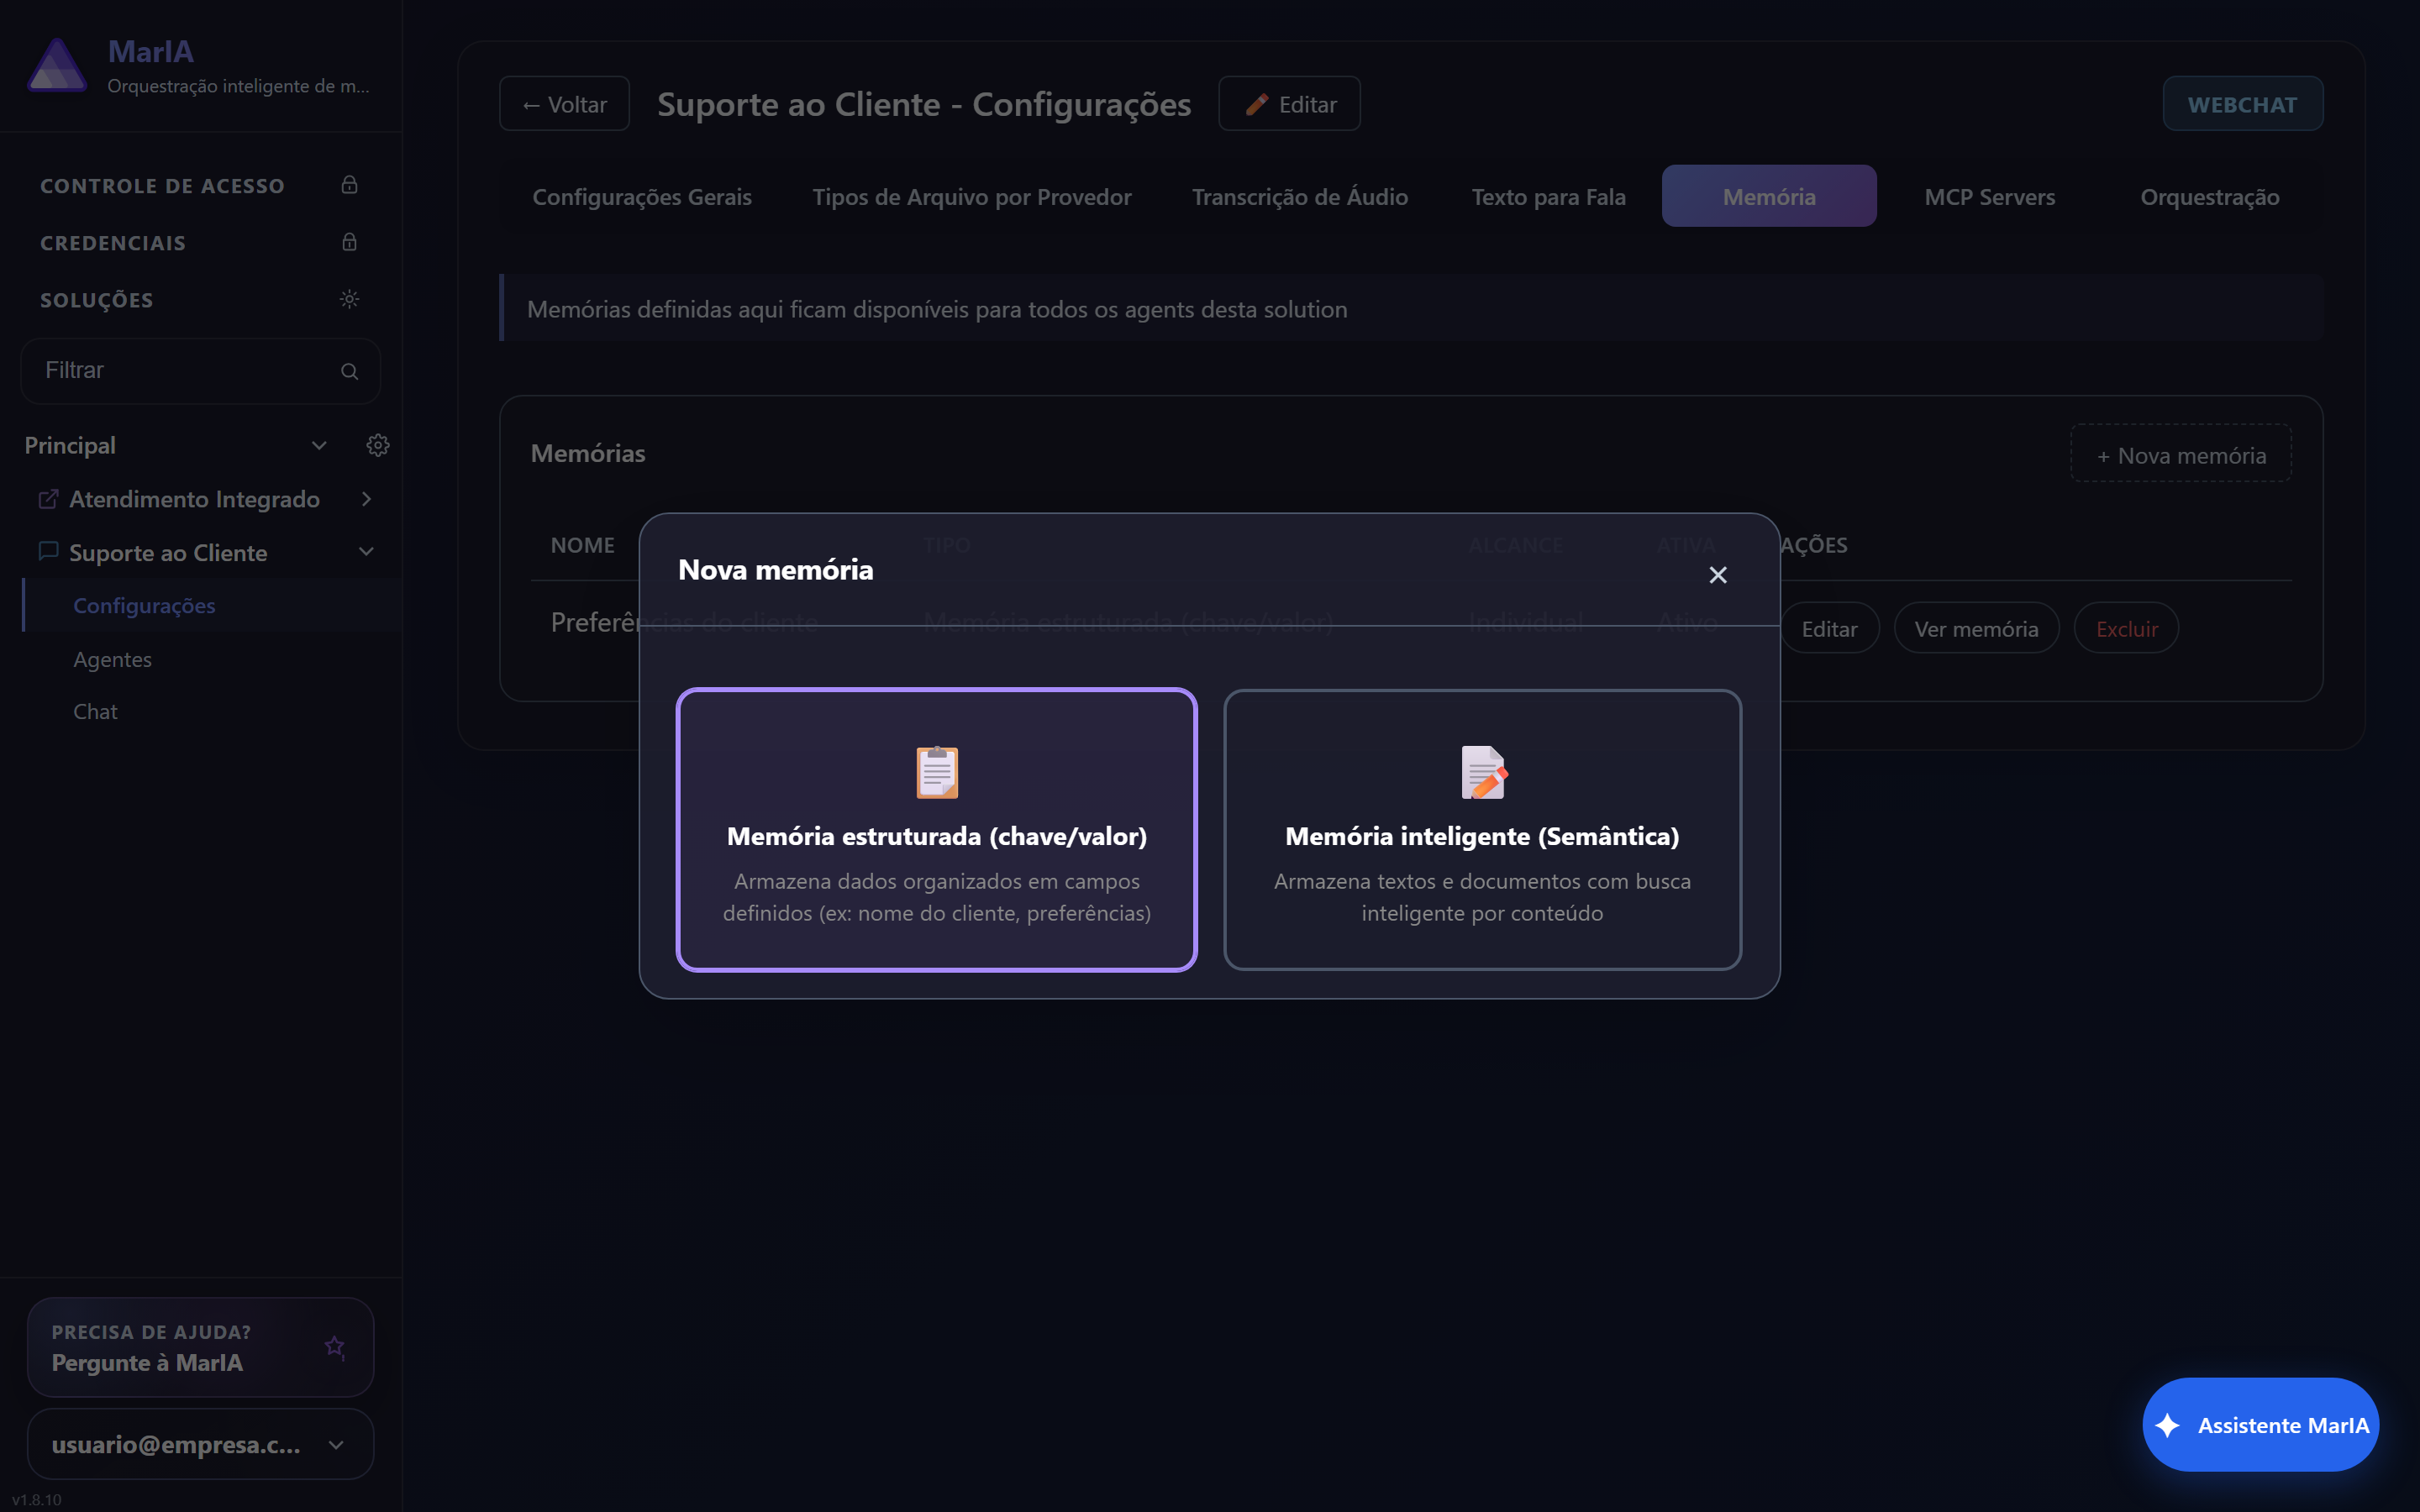Click the Suporte ao Cliente chat icon
Viewport: 2420px width, 1512px height.
click(47, 552)
